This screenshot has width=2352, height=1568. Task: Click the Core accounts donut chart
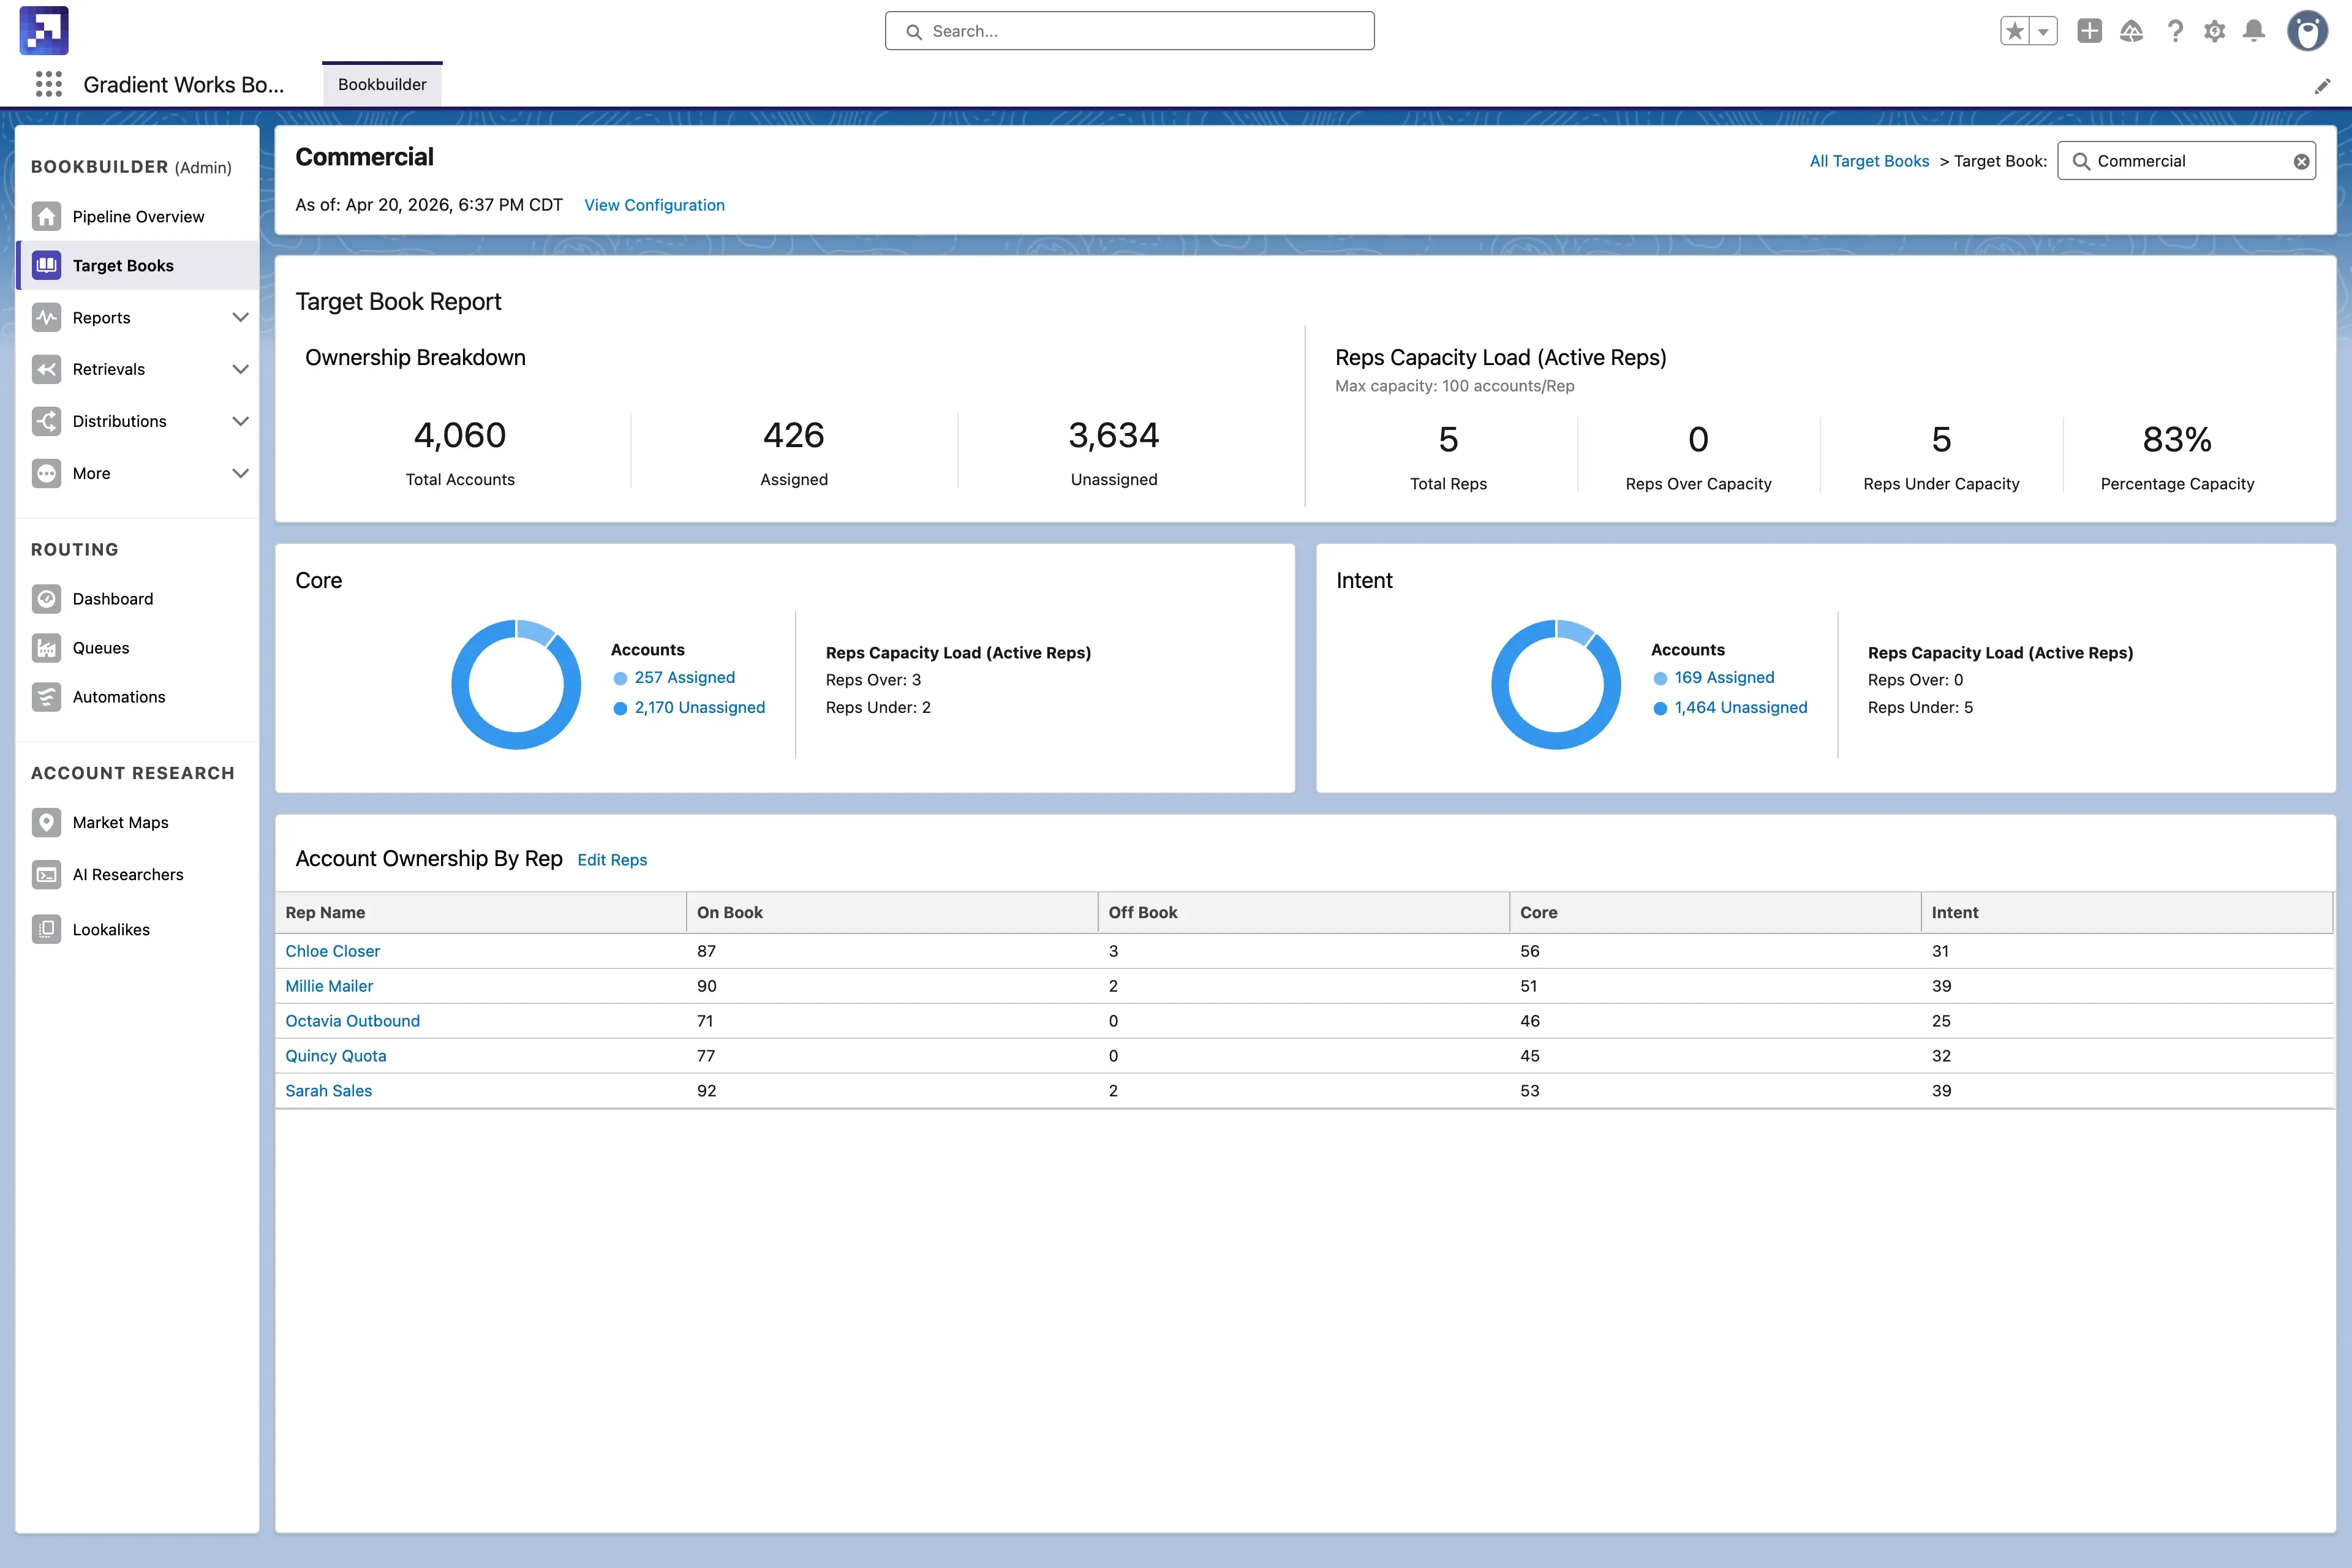tap(516, 684)
